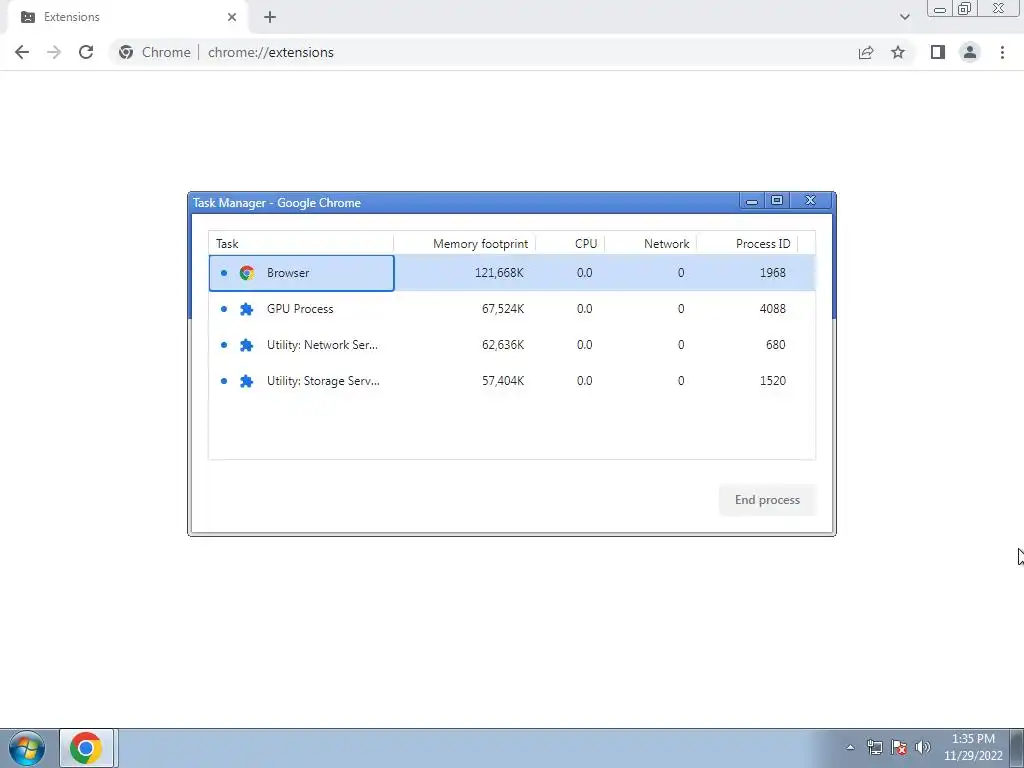Minimize the Task Manager window
The height and width of the screenshot is (768, 1024).
tap(752, 200)
